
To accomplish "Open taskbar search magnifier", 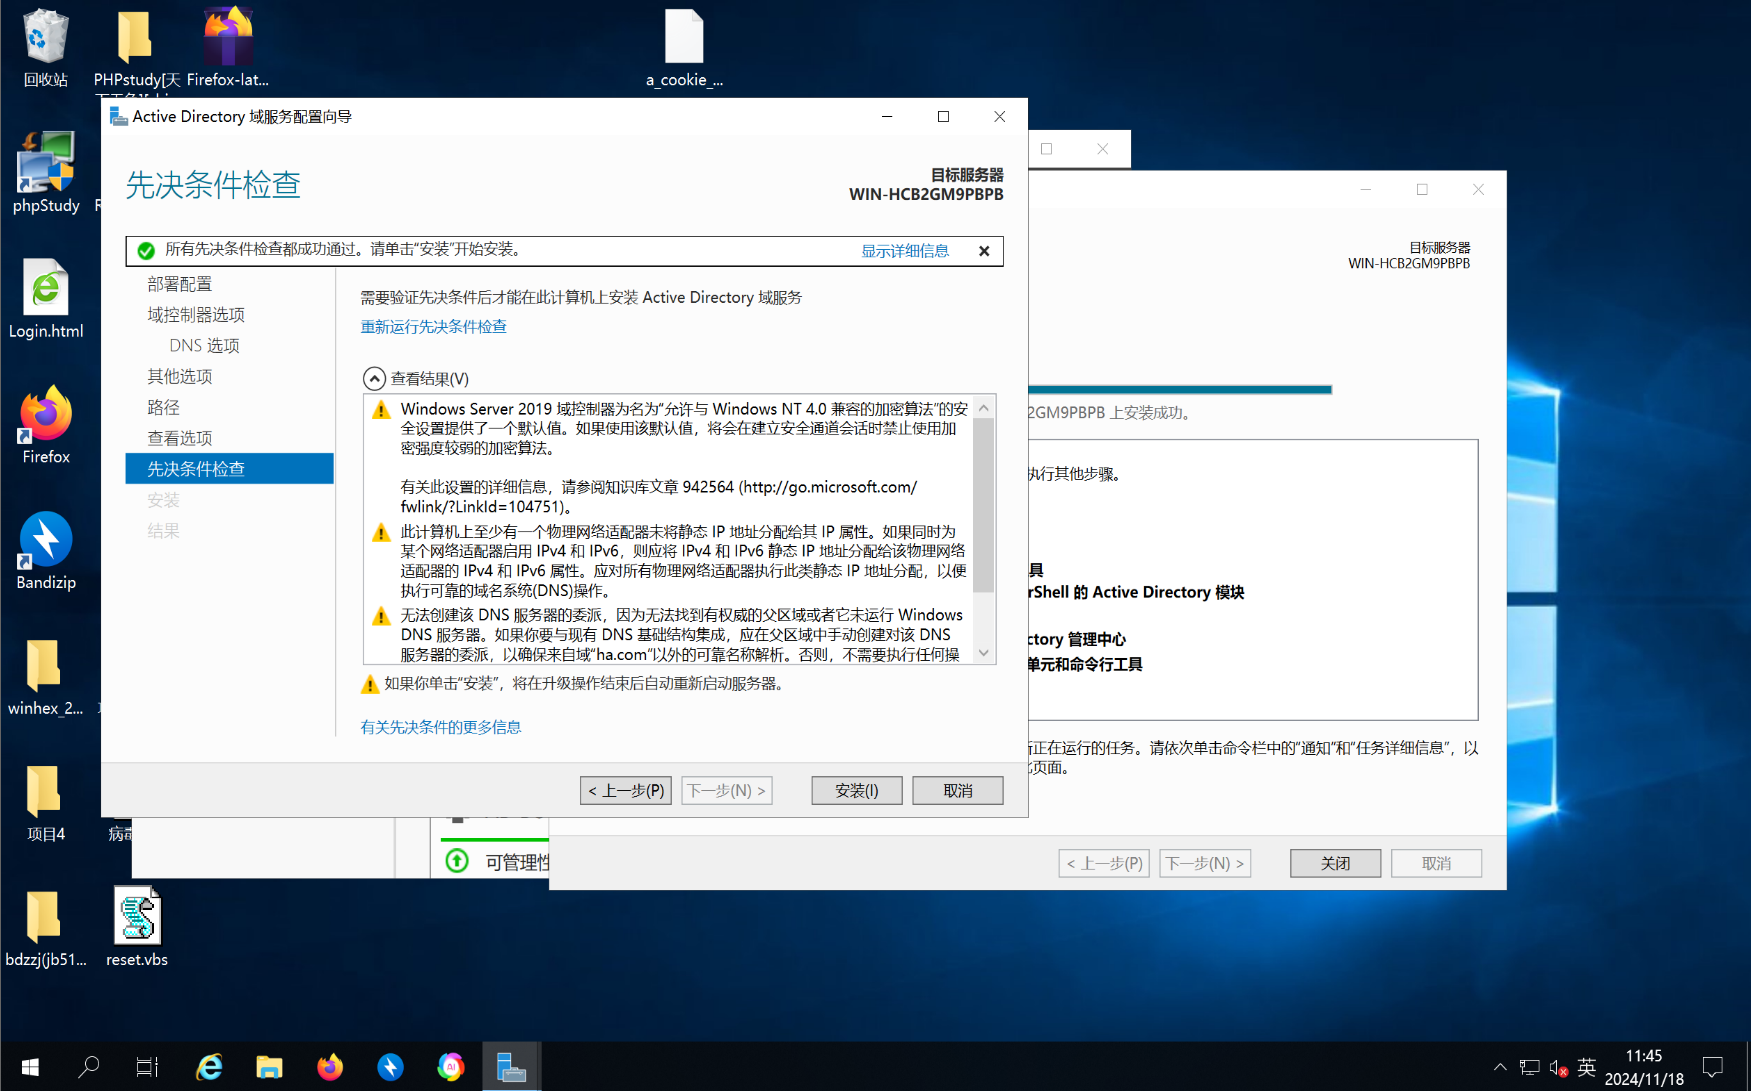I will (89, 1067).
